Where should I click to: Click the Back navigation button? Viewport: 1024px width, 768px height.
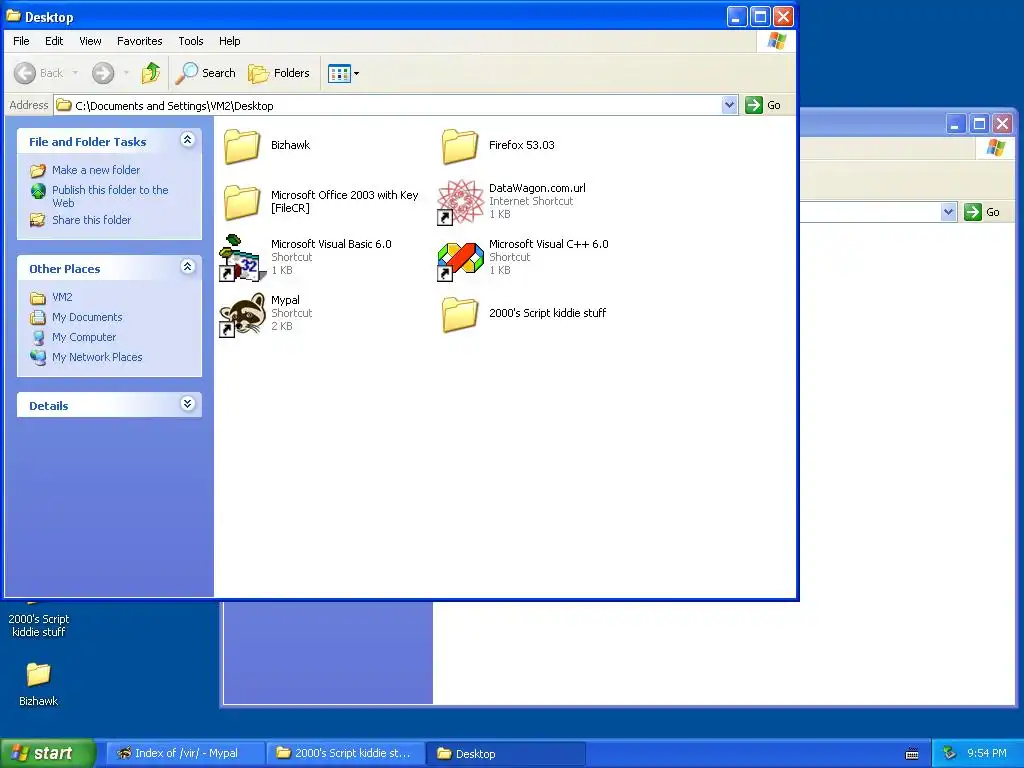coord(39,73)
